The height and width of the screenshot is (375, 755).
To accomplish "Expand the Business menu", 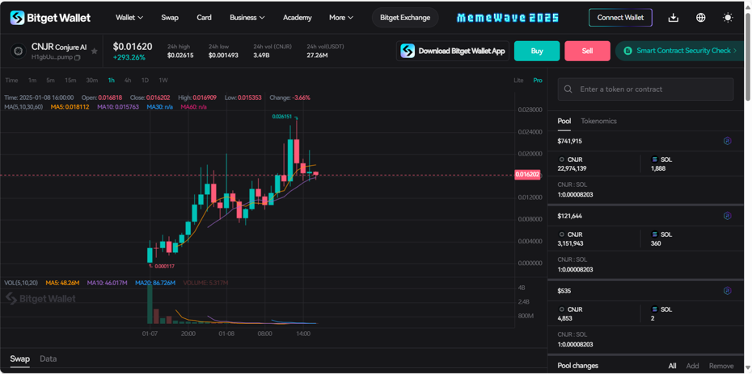I will pyautogui.click(x=247, y=18).
